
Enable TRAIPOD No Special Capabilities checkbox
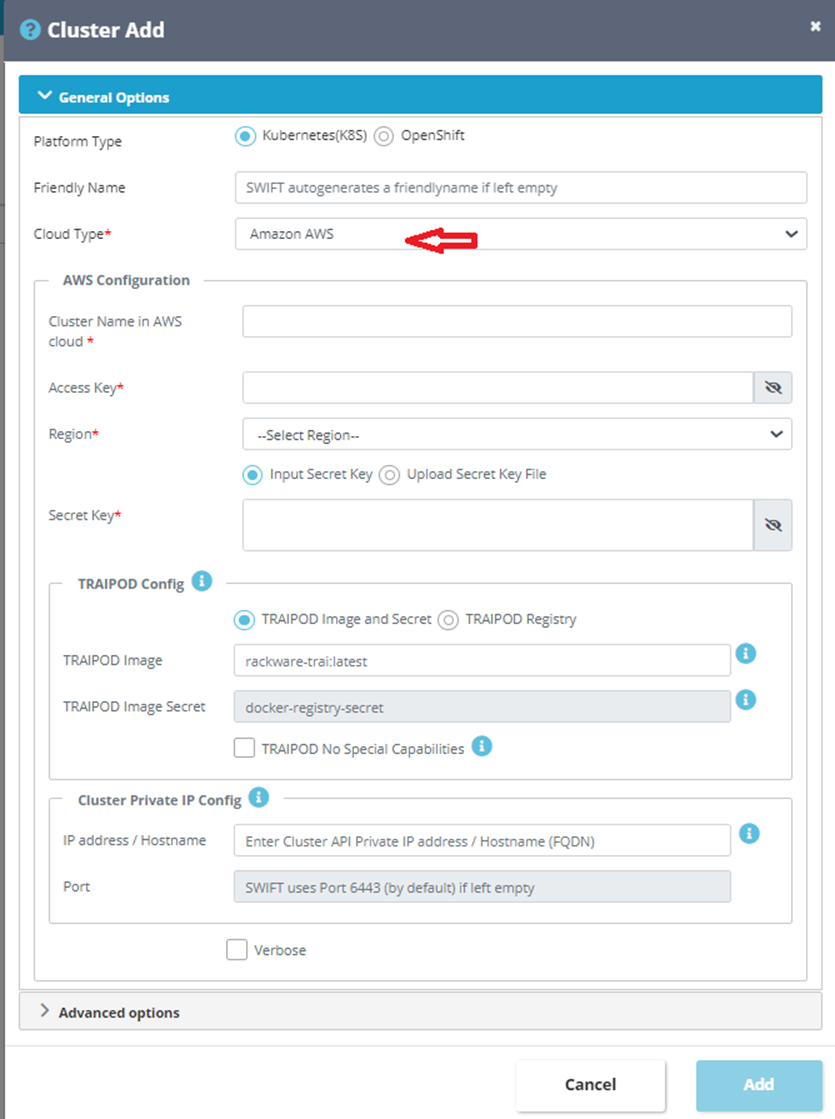[244, 748]
